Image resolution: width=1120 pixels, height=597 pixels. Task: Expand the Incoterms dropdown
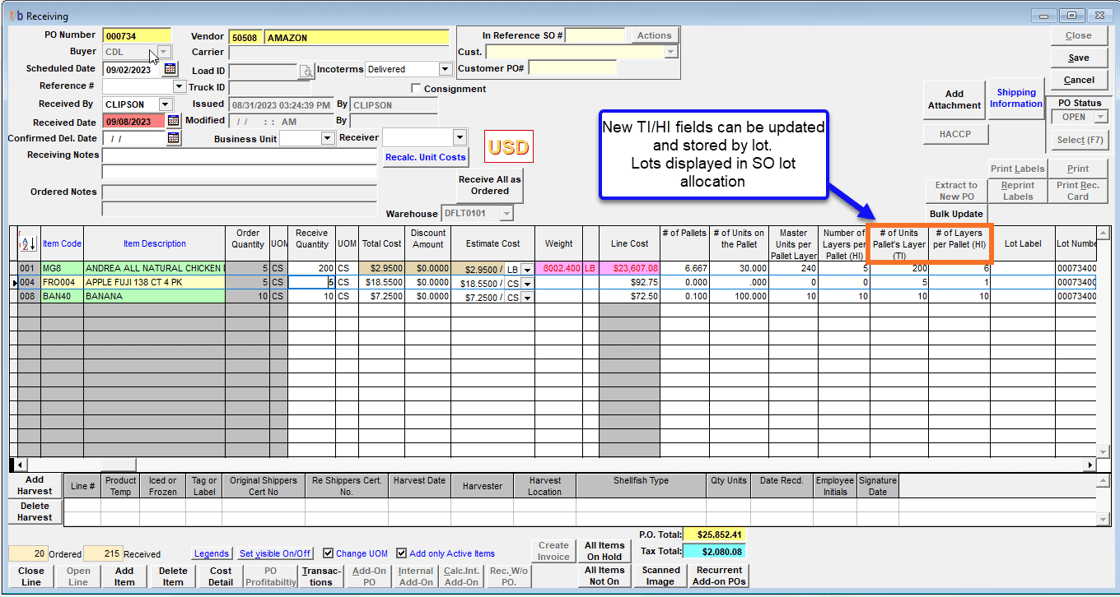pyautogui.click(x=445, y=70)
